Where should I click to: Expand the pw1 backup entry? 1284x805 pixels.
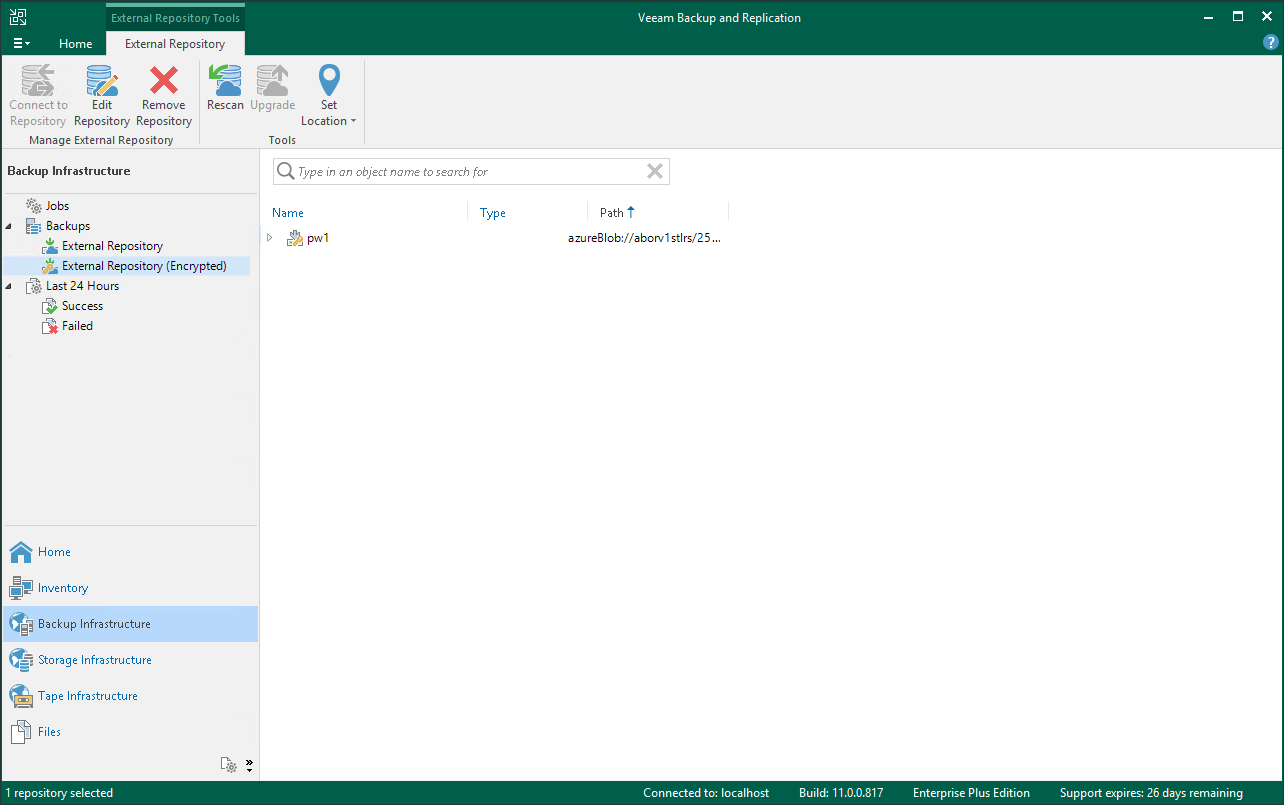(x=269, y=238)
